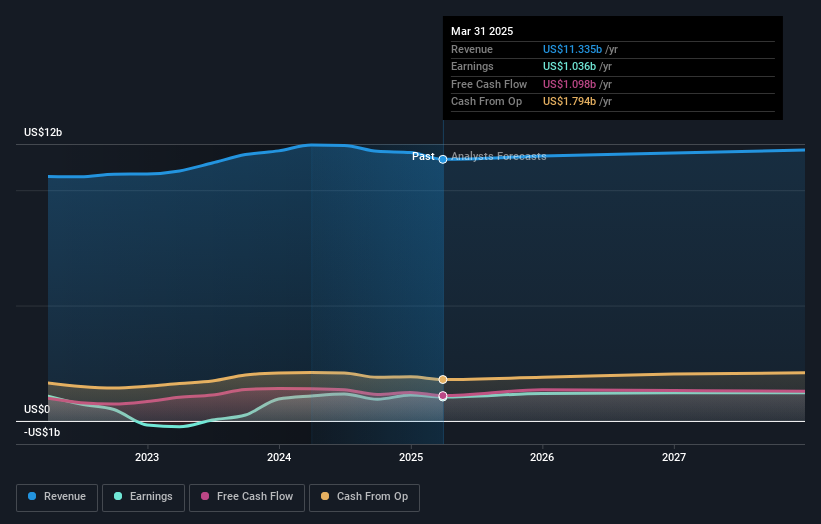Screen dimensions: 821x524
Task: Click the Free Cash Flow label in tooltip
Action: (x=489, y=84)
